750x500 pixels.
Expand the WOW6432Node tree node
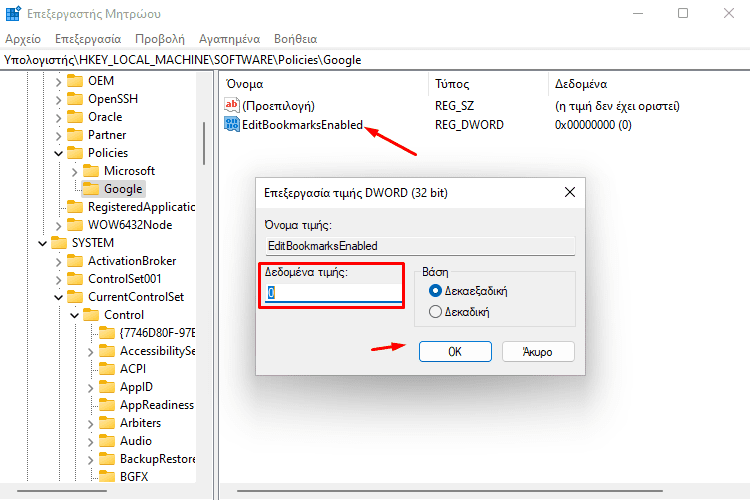[x=58, y=226]
